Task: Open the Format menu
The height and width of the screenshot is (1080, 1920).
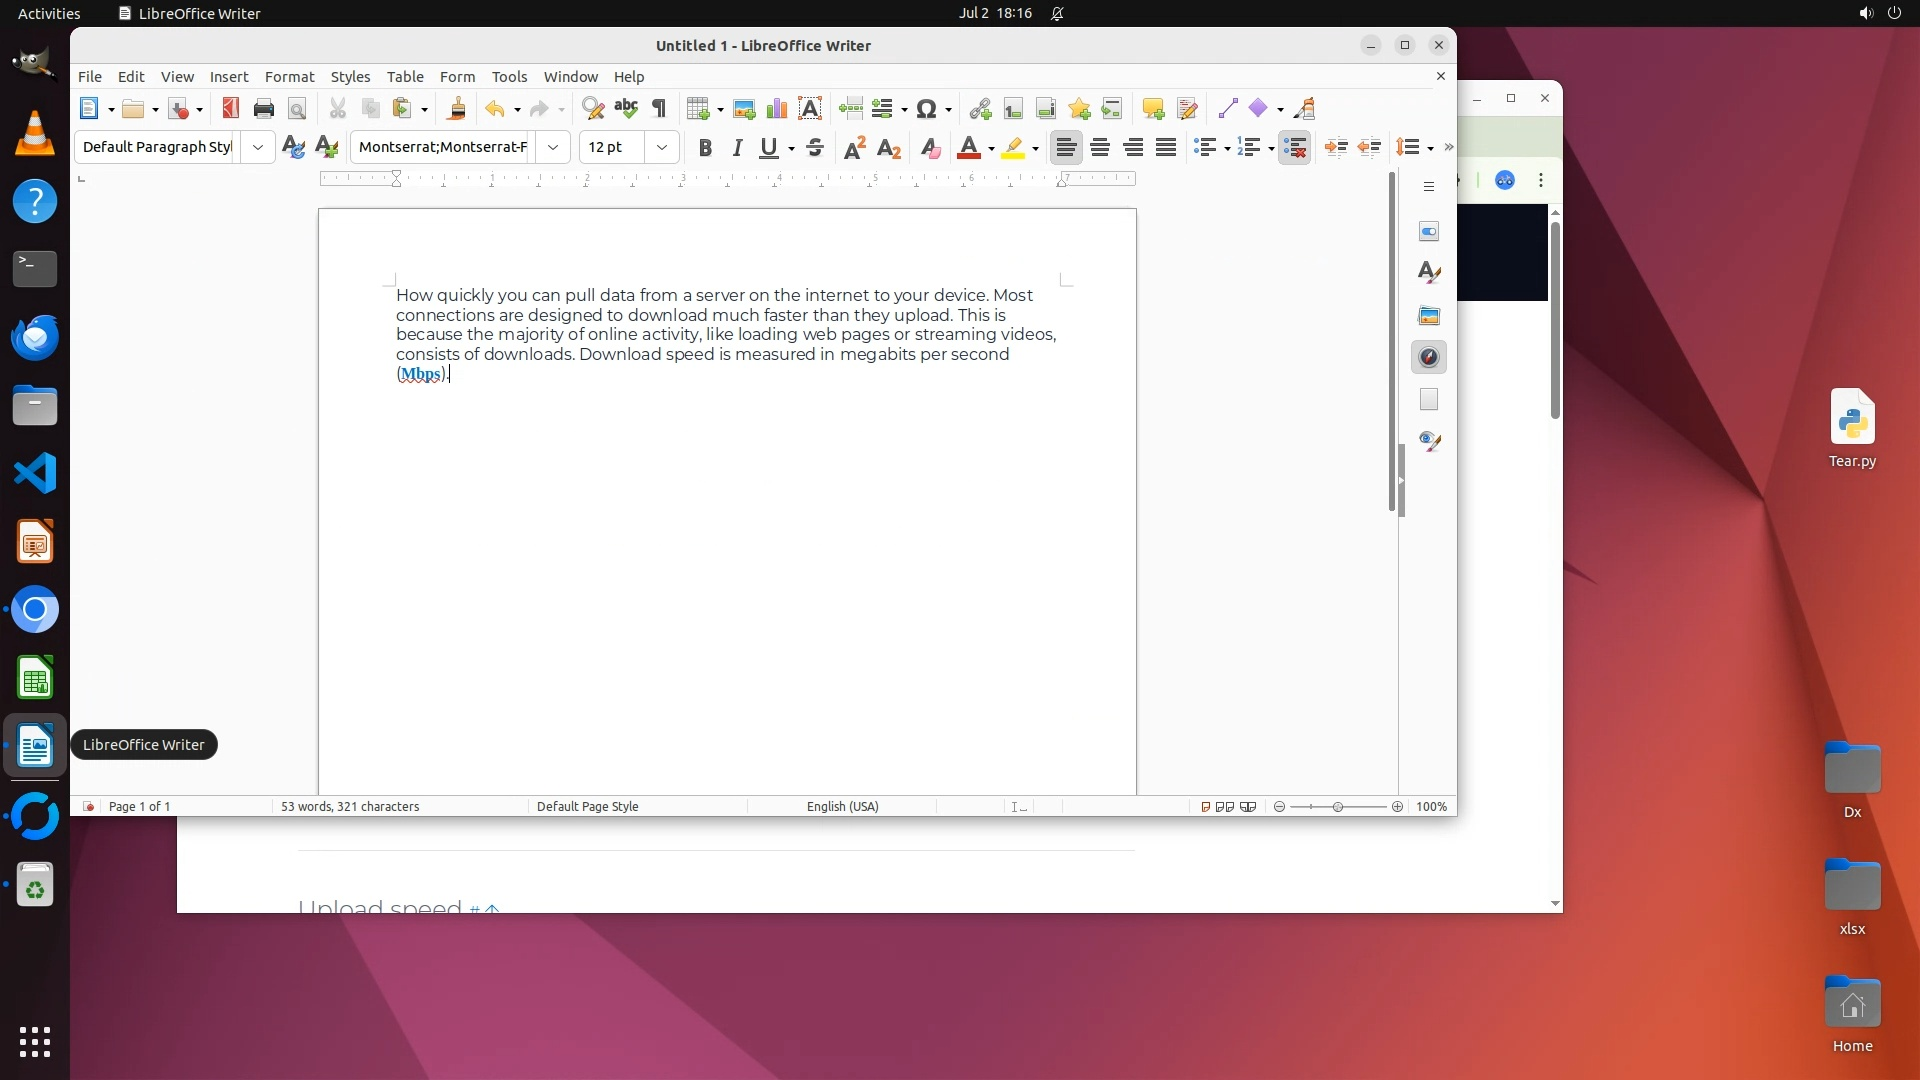Action: pyautogui.click(x=289, y=77)
